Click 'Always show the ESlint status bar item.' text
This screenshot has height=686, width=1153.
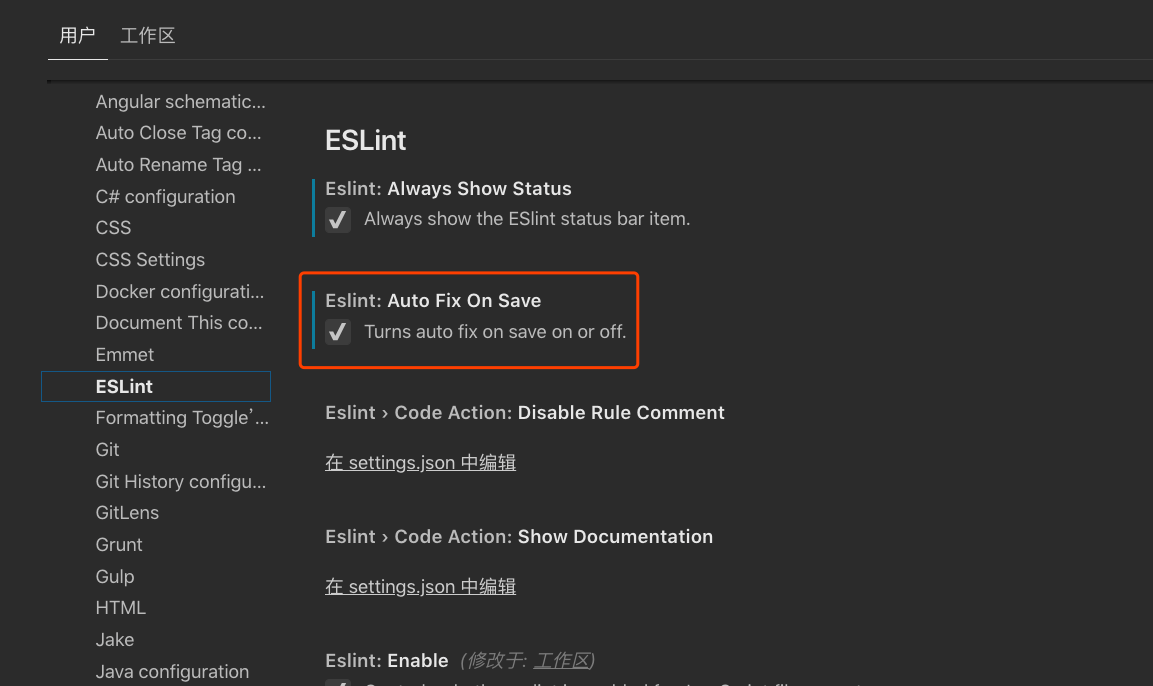pyautogui.click(x=527, y=219)
